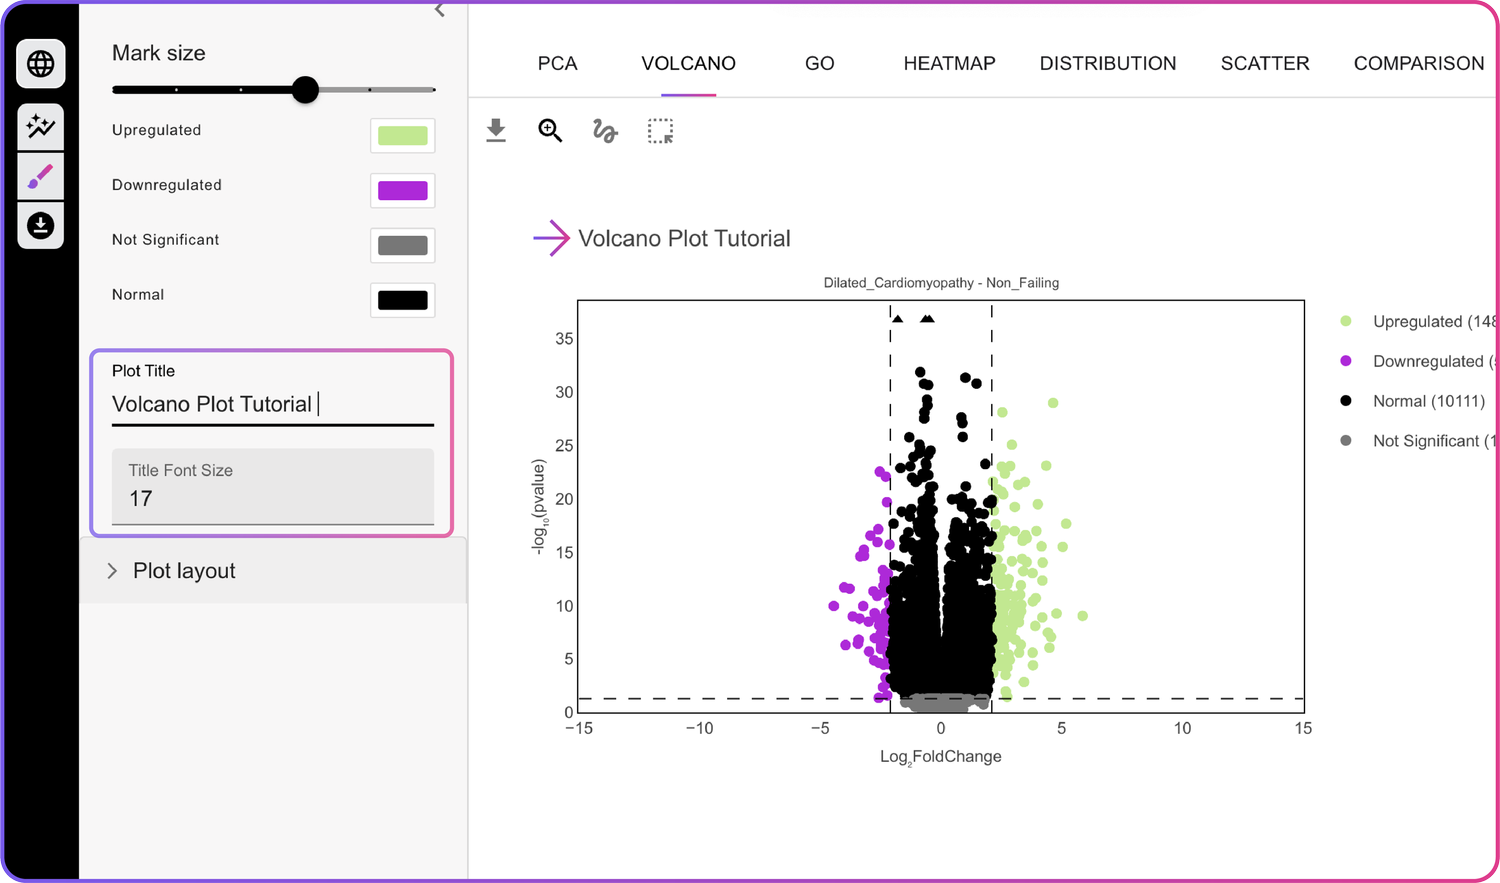Open the GO analysis tab
This screenshot has height=883, width=1500.
(x=819, y=63)
